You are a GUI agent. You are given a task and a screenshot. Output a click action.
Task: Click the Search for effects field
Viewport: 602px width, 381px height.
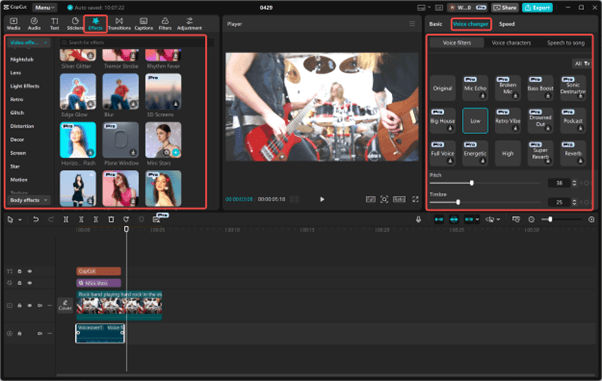click(x=136, y=42)
